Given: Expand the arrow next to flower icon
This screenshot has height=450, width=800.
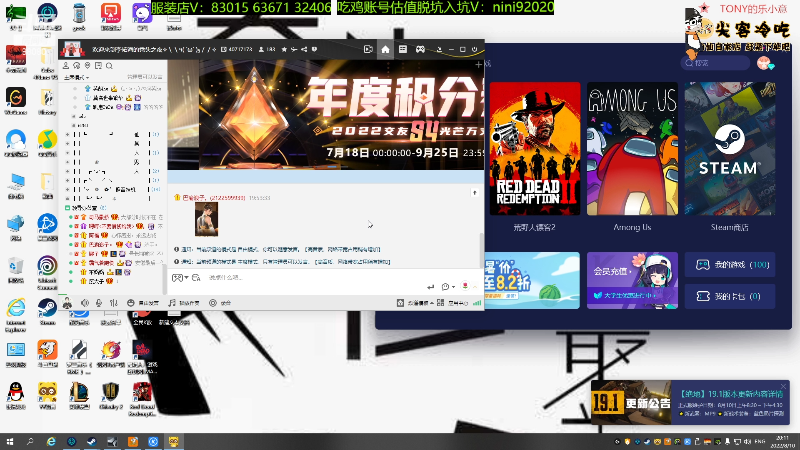Looking at the screenshot, I should click(x=475, y=287).
